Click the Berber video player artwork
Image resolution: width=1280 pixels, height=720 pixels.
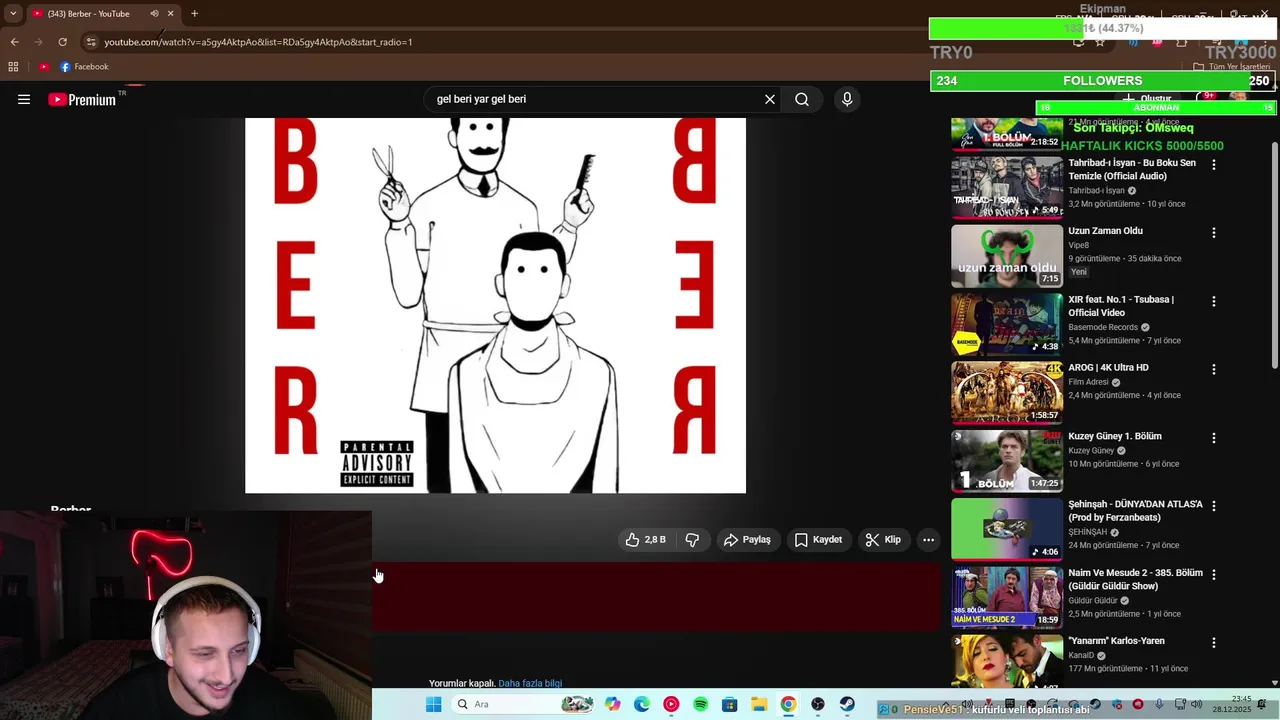(x=495, y=305)
